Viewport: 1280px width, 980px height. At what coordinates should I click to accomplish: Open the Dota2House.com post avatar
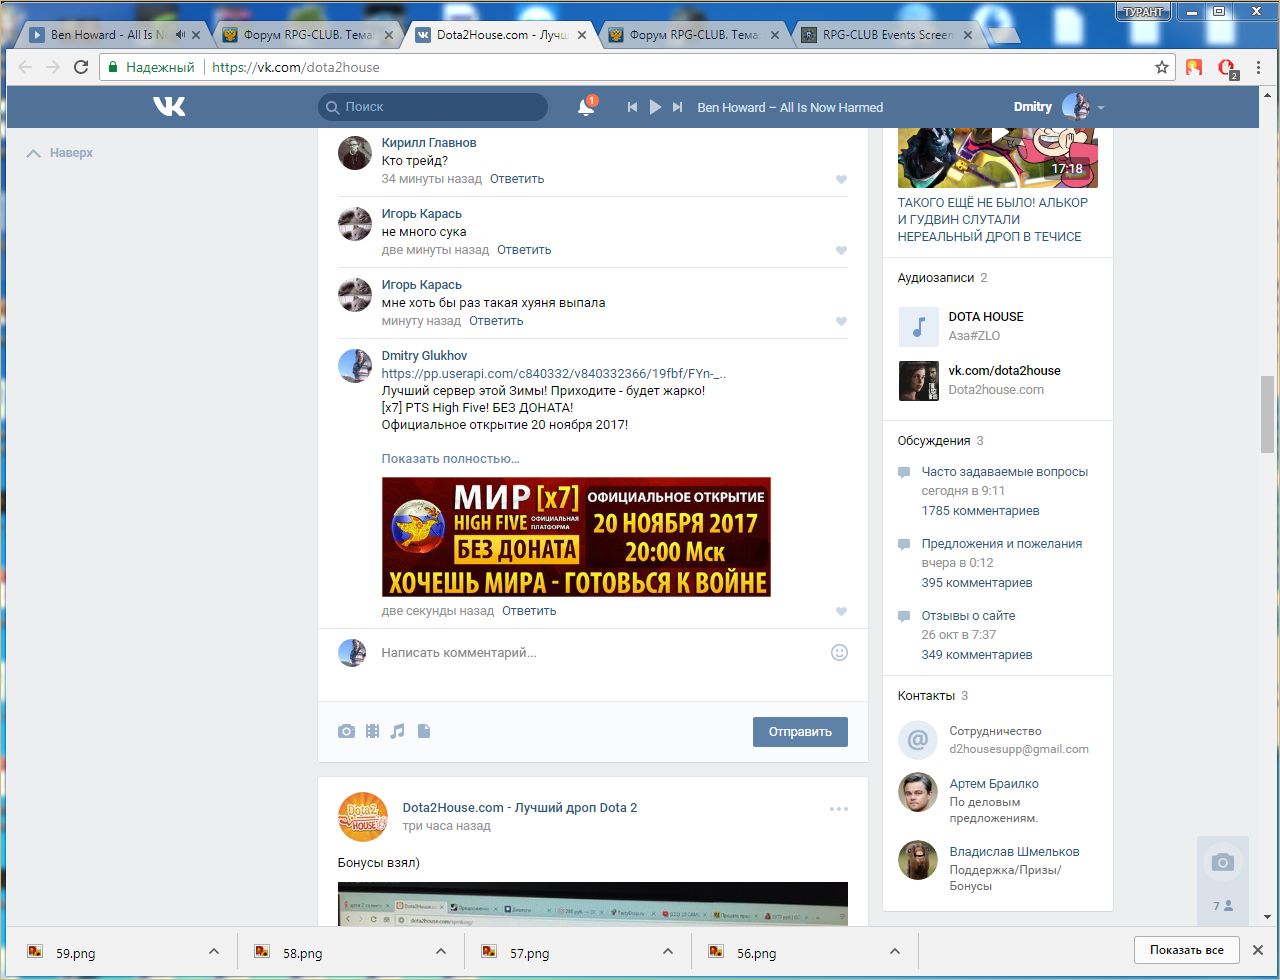pyautogui.click(x=363, y=816)
